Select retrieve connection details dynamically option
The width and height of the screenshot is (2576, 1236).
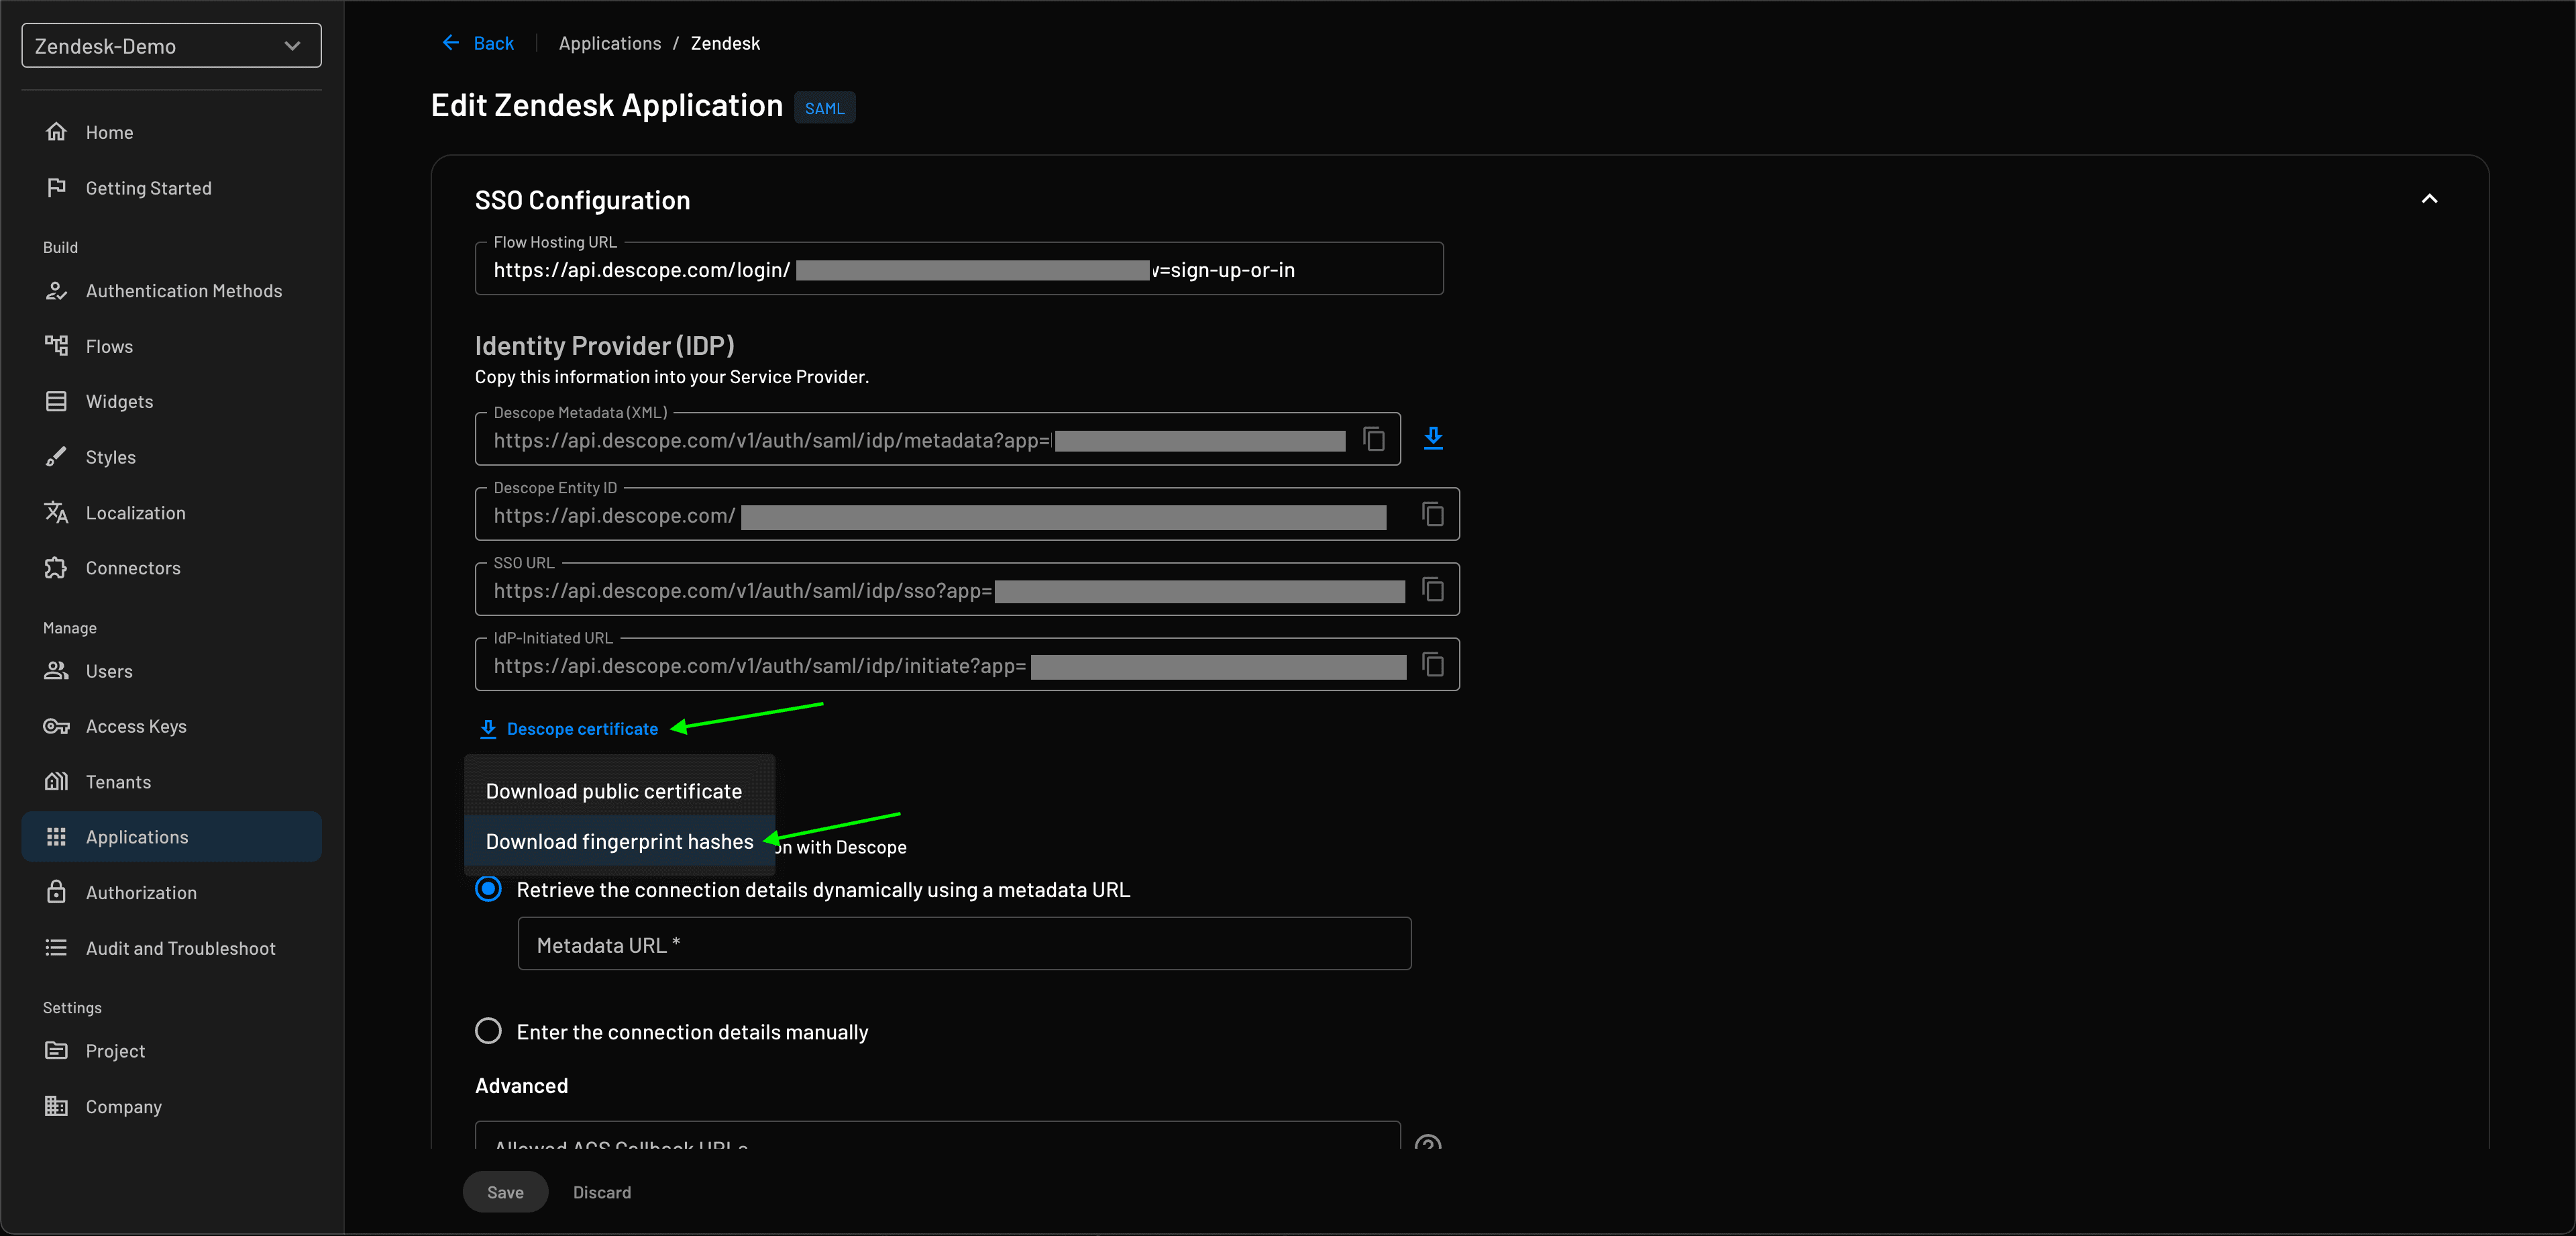point(488,889)
